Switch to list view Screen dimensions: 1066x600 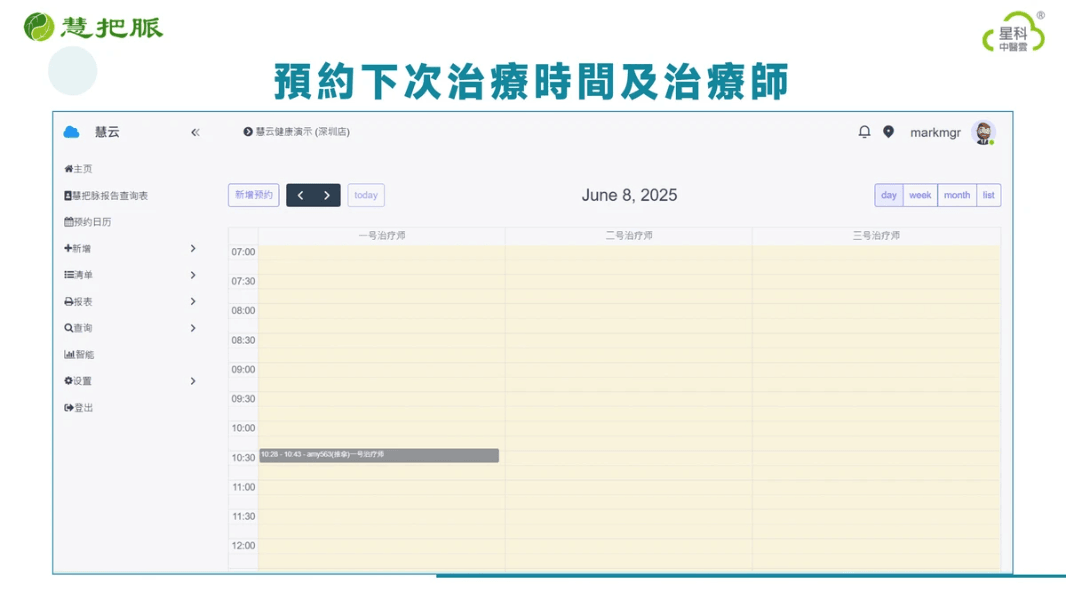point(988,195)
